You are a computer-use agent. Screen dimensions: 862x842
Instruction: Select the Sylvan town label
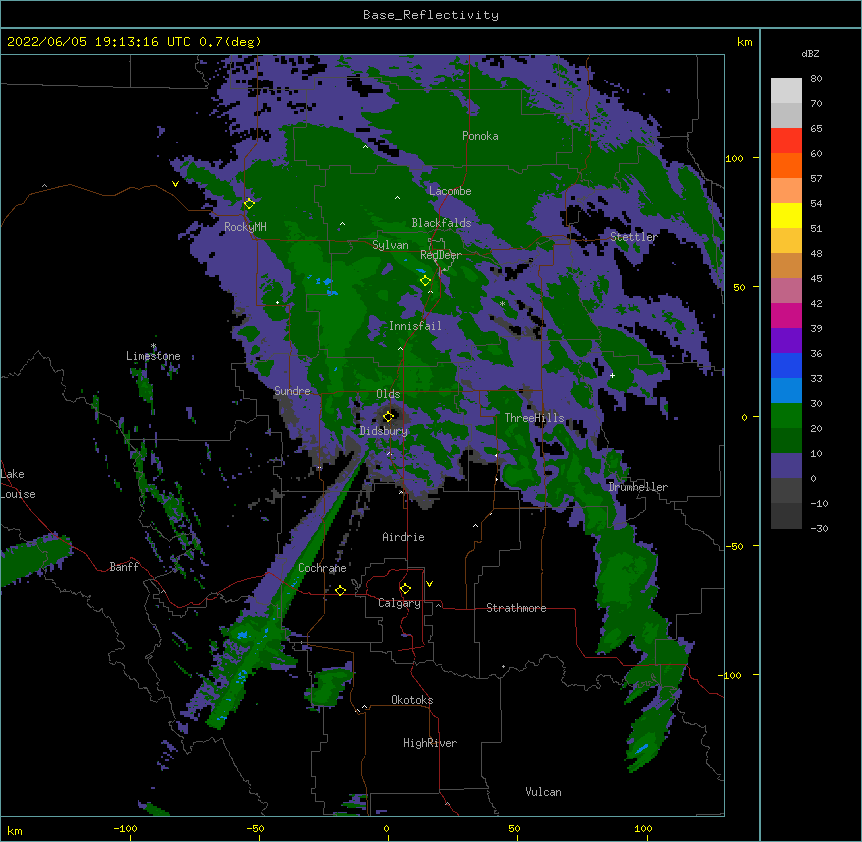tap(390, 245)
